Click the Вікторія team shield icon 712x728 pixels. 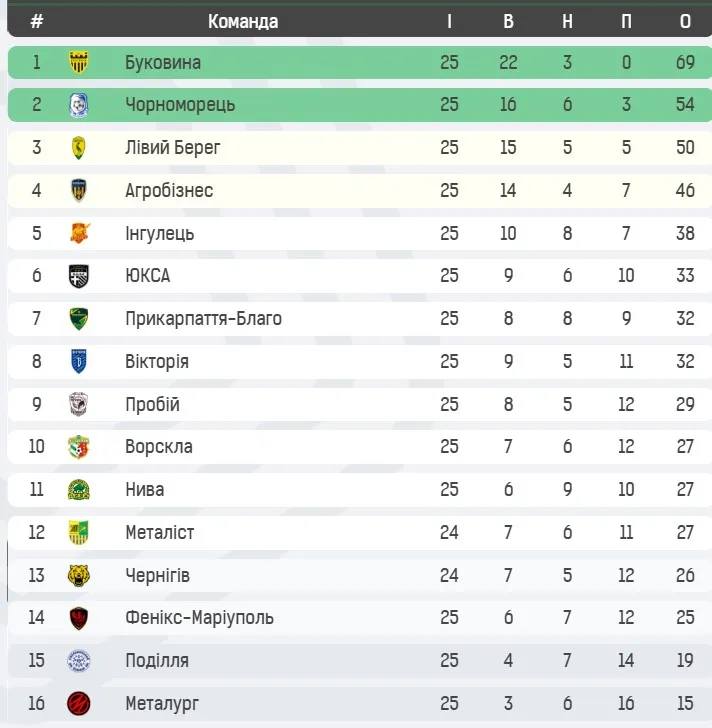click(78, 361)
